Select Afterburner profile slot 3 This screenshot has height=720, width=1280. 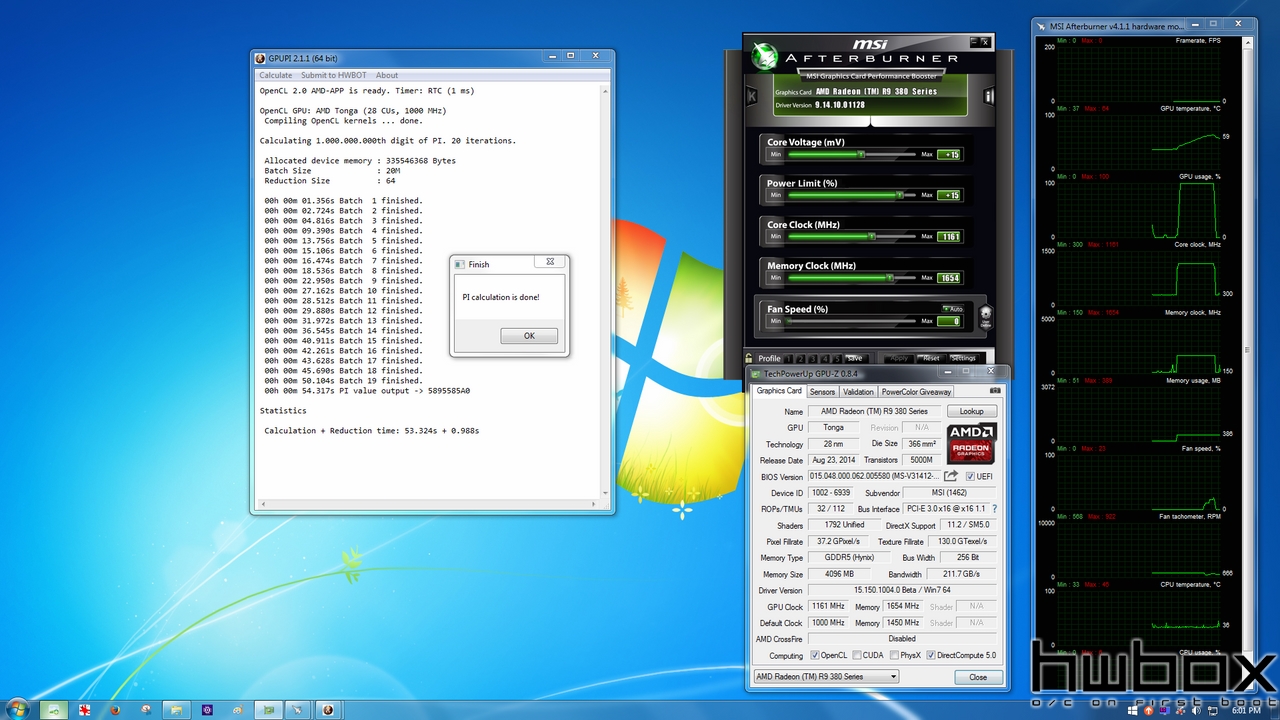pyautogui.click(x=813, y=358)
